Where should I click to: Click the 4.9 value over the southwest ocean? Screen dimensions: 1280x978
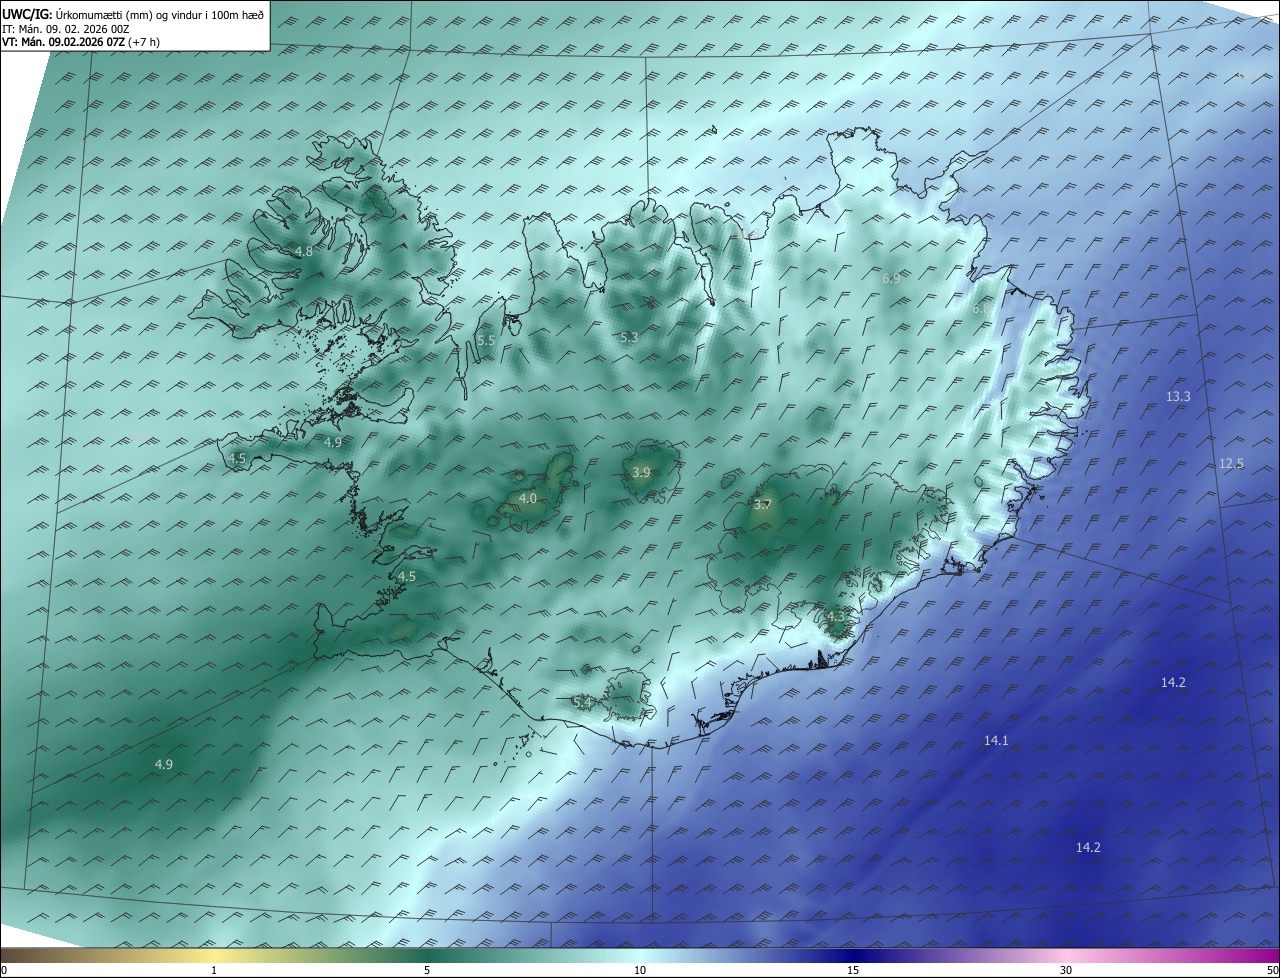pos(163,765)
